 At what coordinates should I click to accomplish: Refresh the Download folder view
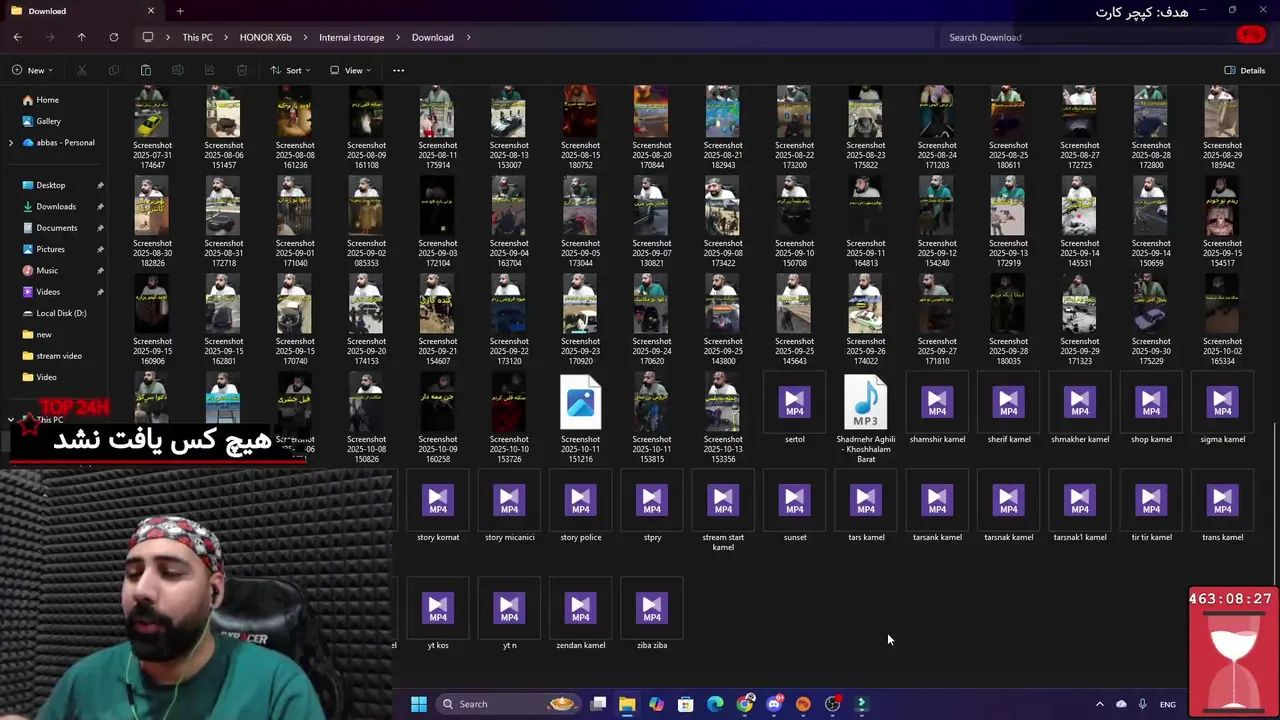tap(114, 37)
